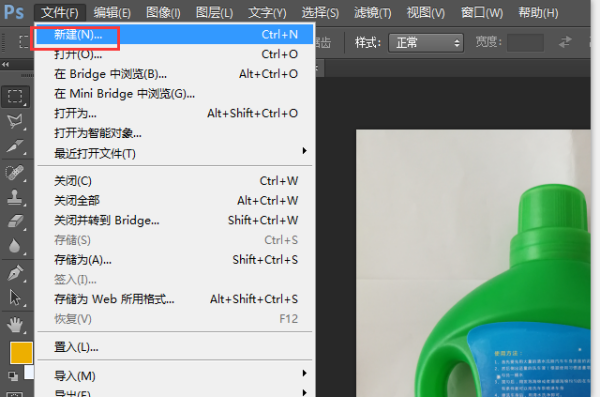600x397 pixels.
Task: Choose 存储为 Web 所用格式...
Action: pyautogui.click(x=174, y=299)
